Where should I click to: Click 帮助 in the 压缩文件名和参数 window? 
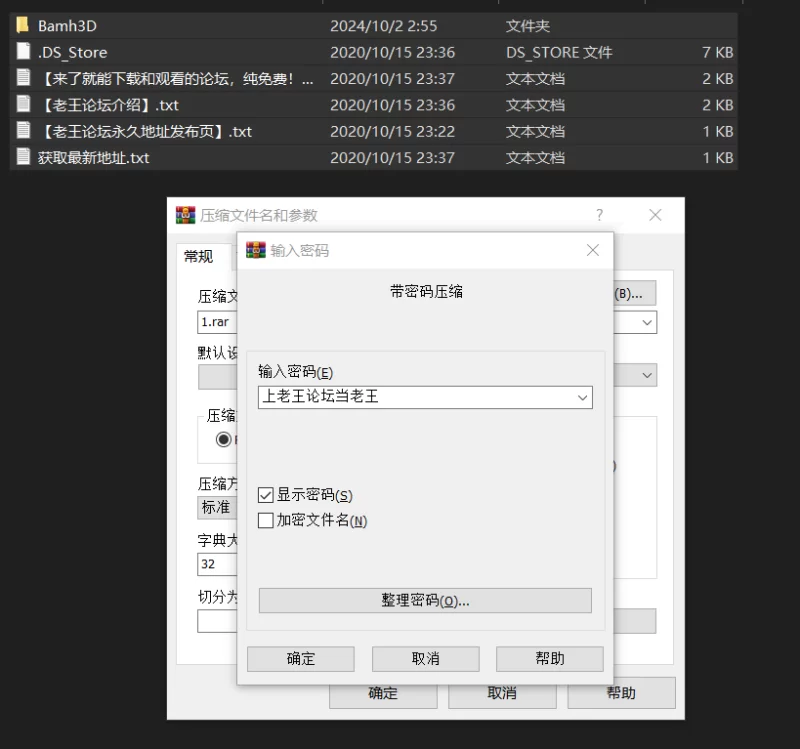point(621,692)
